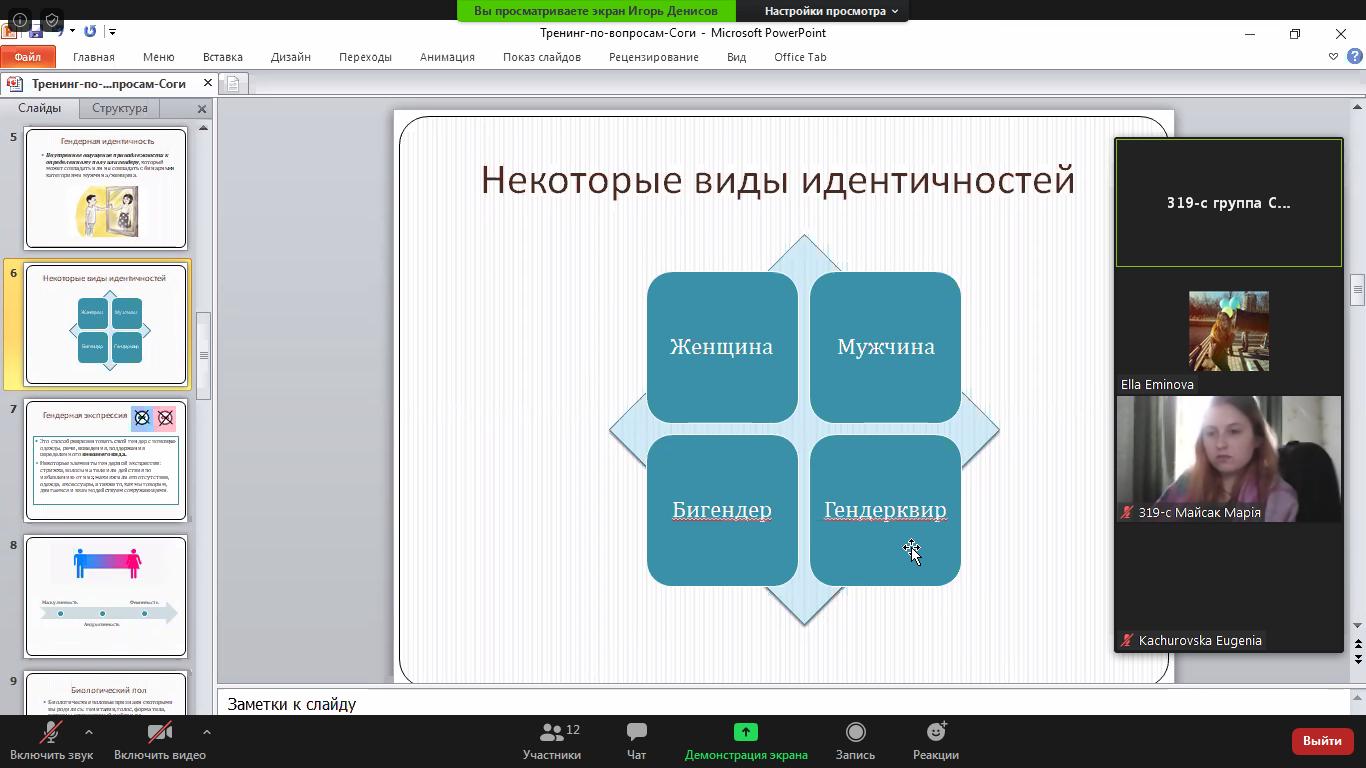Click the meeting info icon

coord(20,19)
